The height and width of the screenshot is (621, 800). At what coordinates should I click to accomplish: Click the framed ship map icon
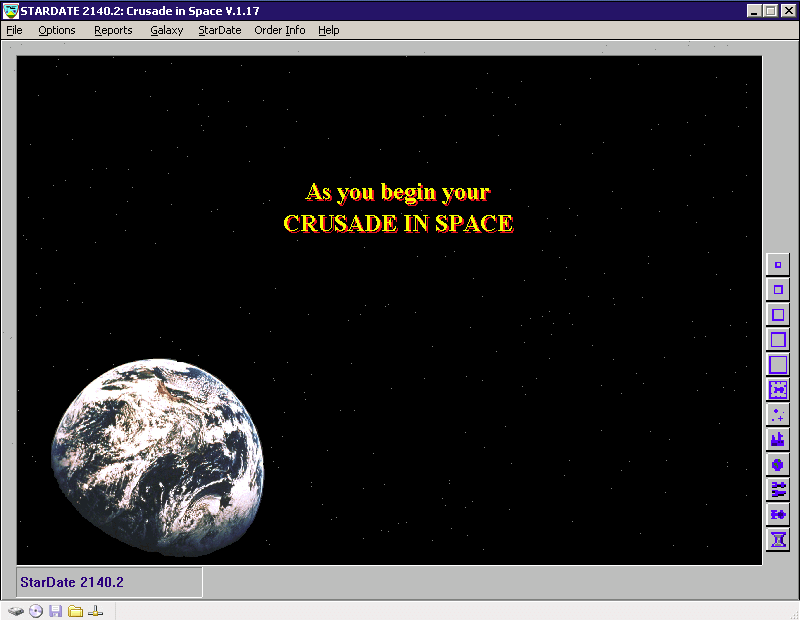pyautogui.click(x=778, y=390)
